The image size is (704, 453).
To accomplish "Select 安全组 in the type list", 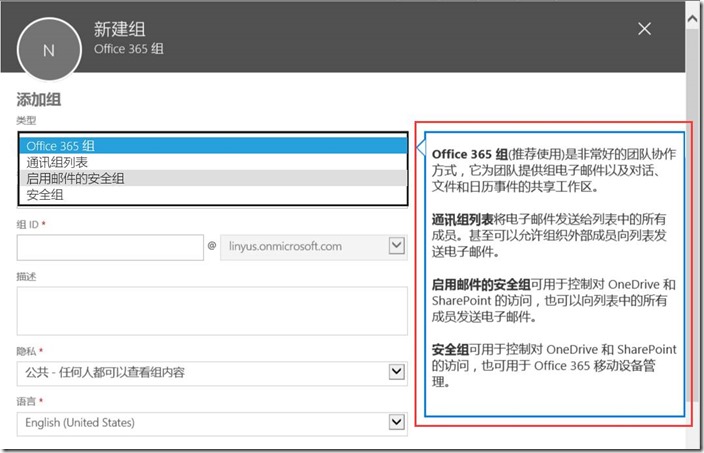I will click(213, 195).
